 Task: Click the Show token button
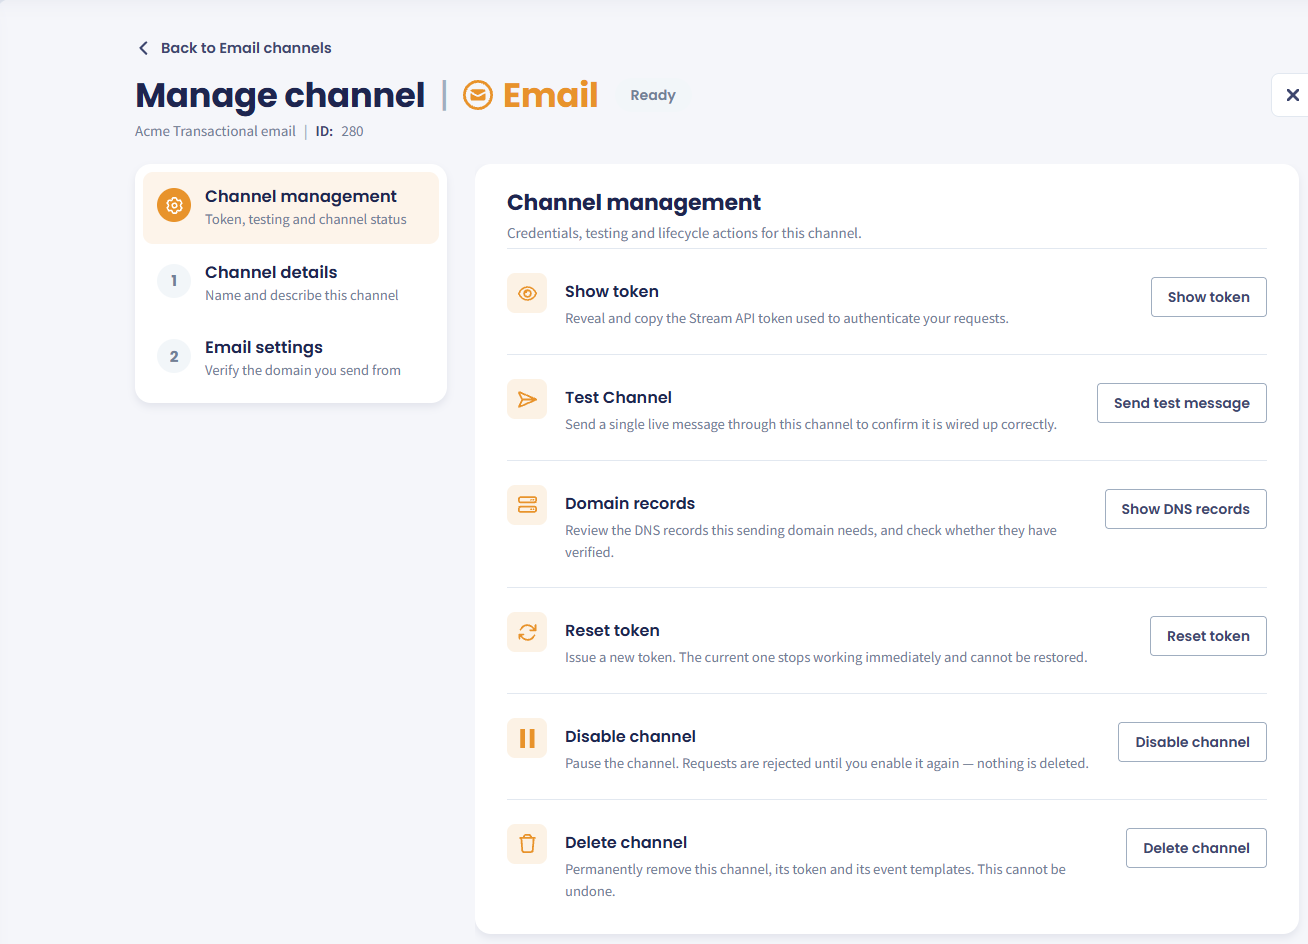click(x=1208, y=297)
